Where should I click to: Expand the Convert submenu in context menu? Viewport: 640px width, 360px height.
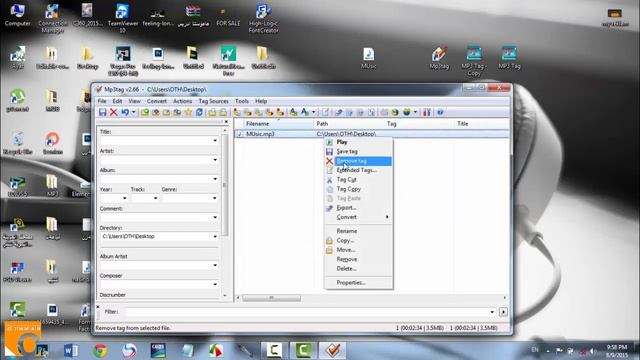(358, 217)
